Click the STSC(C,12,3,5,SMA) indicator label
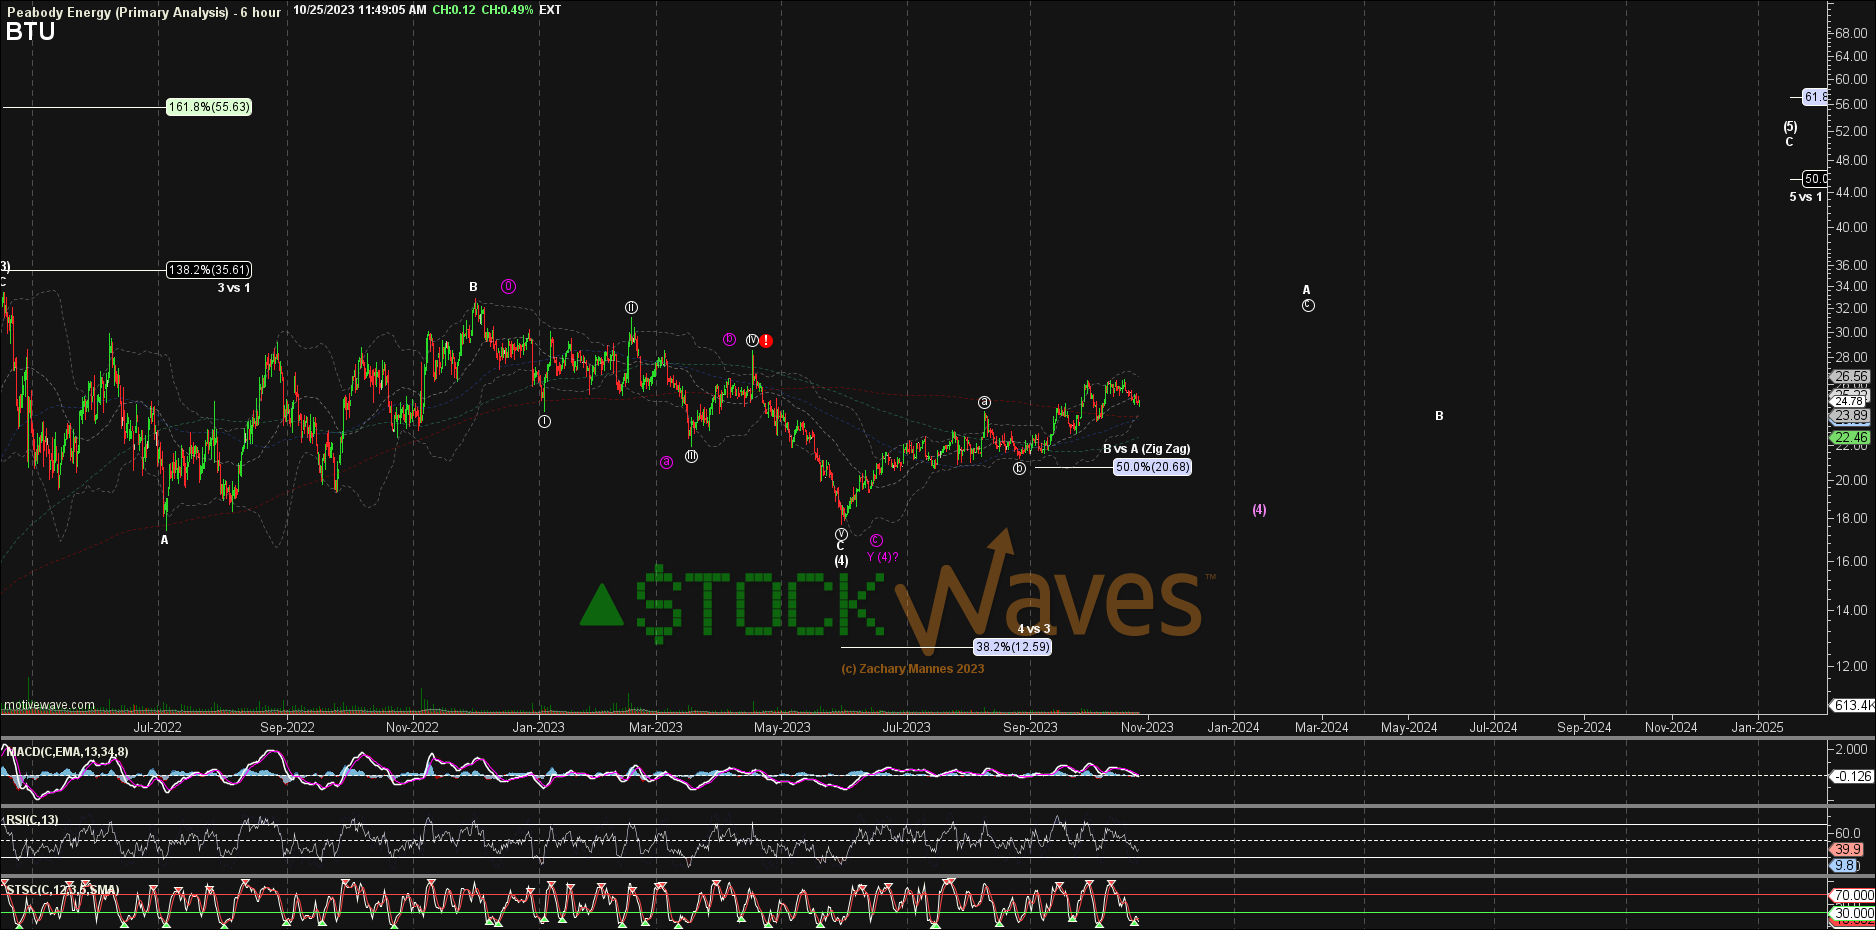The image size is (1876, 930). tap(62, 890)
